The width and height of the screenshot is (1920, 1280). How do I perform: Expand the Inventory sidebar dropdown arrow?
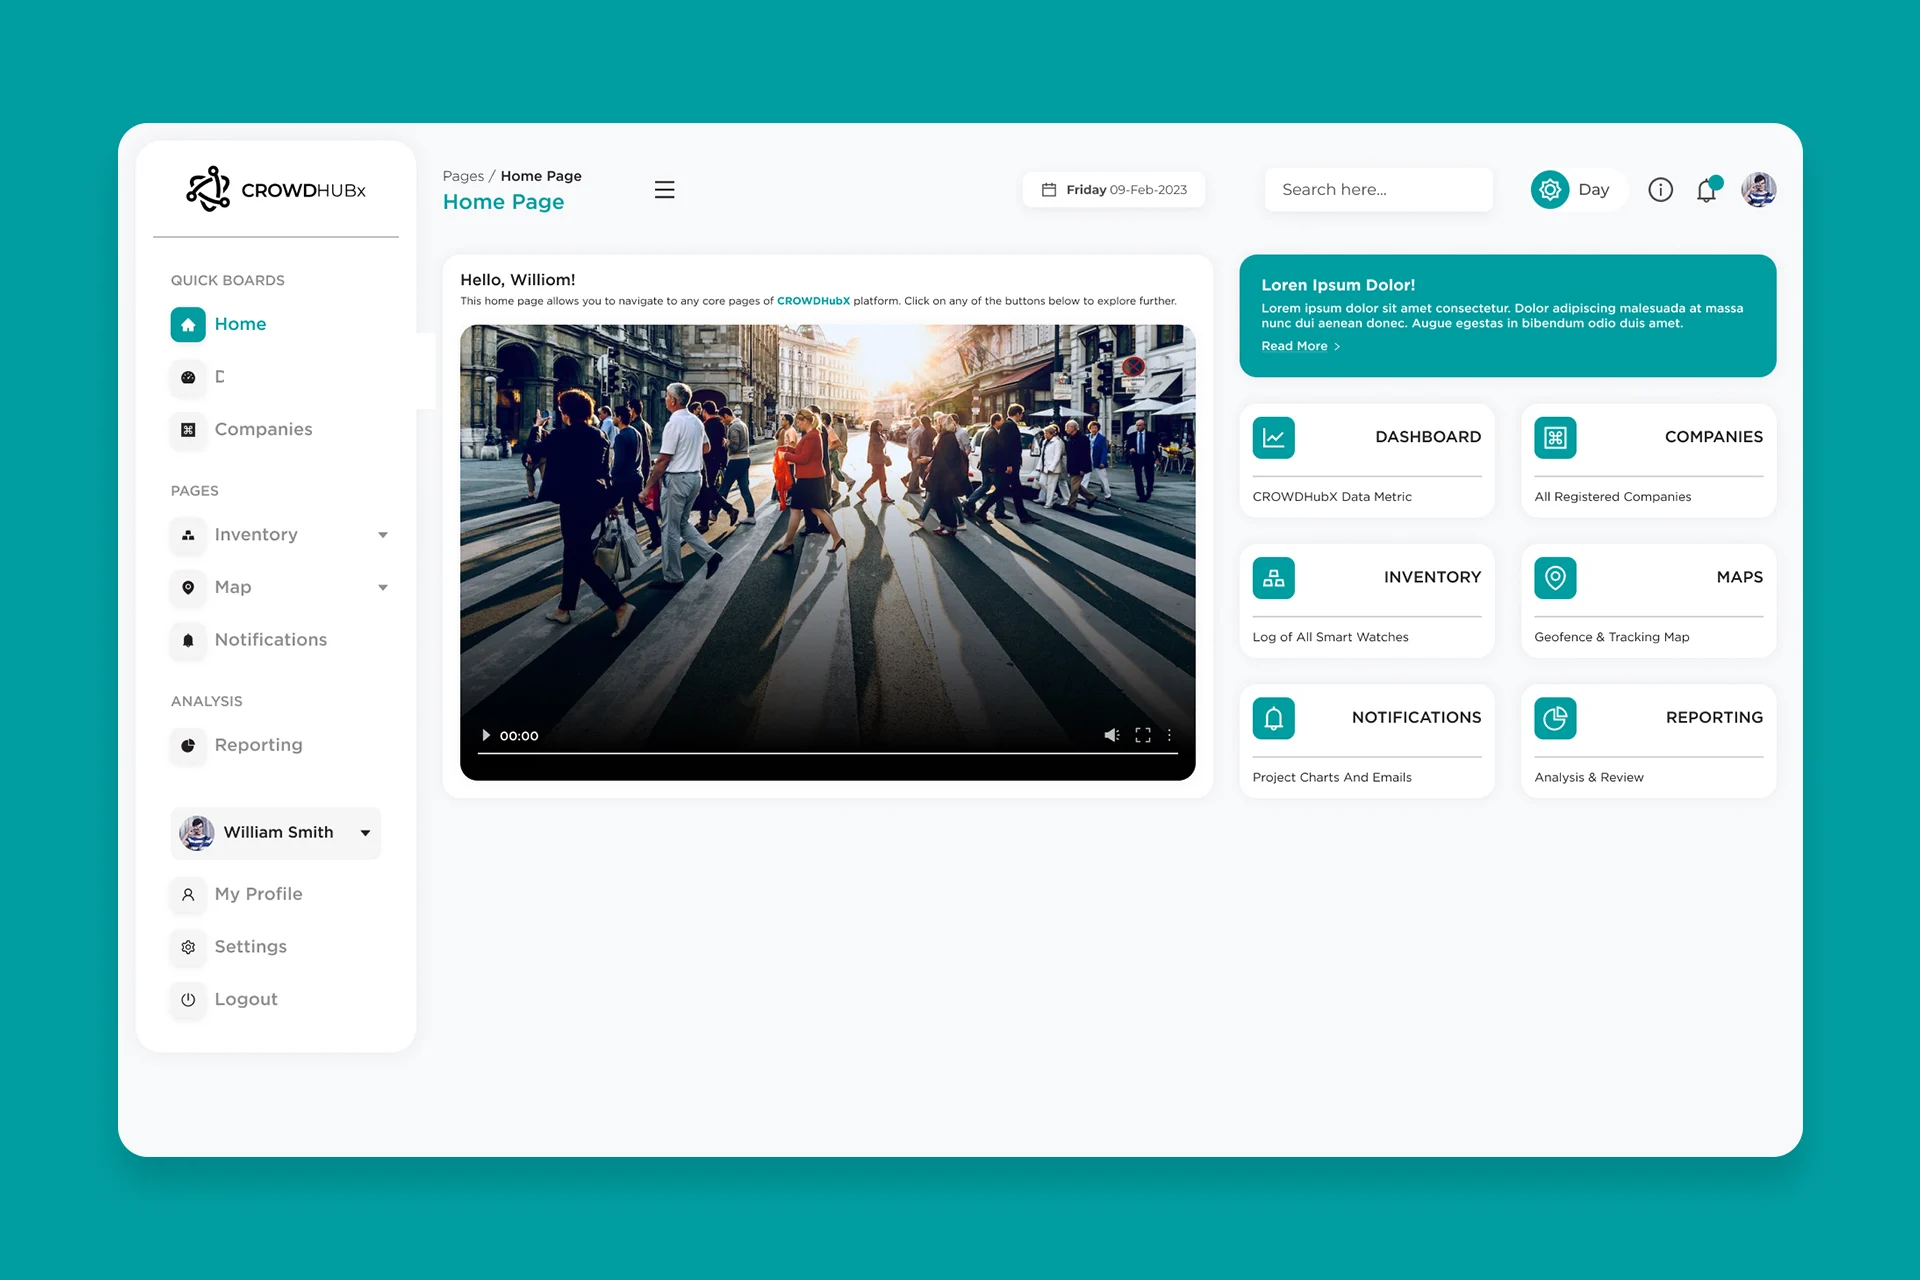point(383,535)
